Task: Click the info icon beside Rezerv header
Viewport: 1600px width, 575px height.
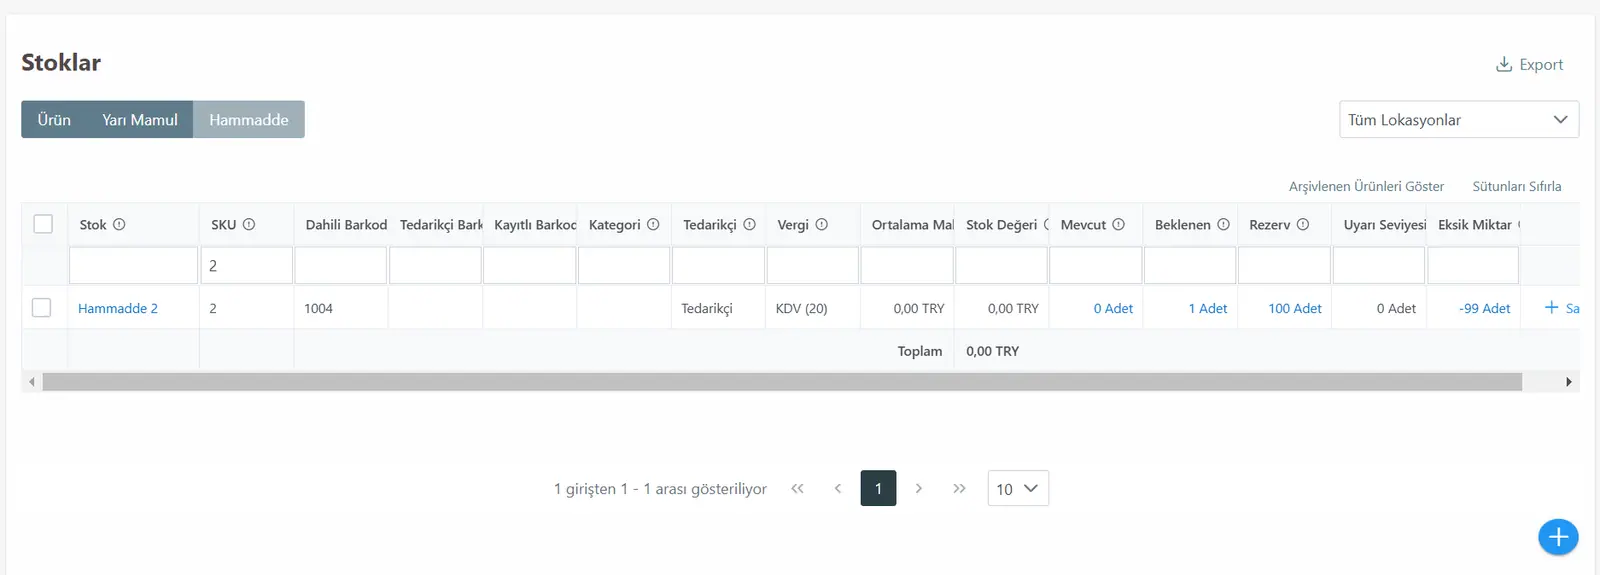Action: coord(1303,224)
